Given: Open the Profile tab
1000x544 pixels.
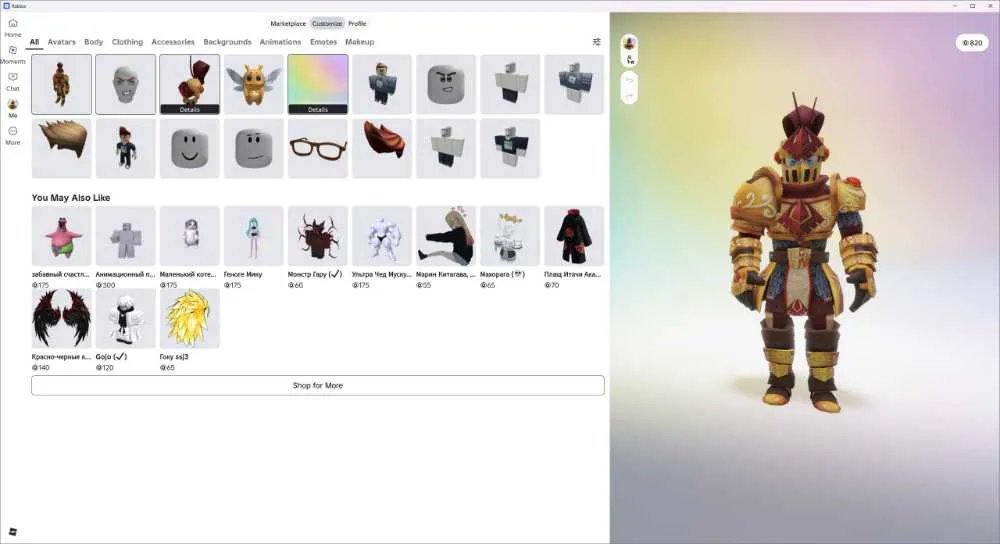Looking at the screenshot, I should point(357,24).
